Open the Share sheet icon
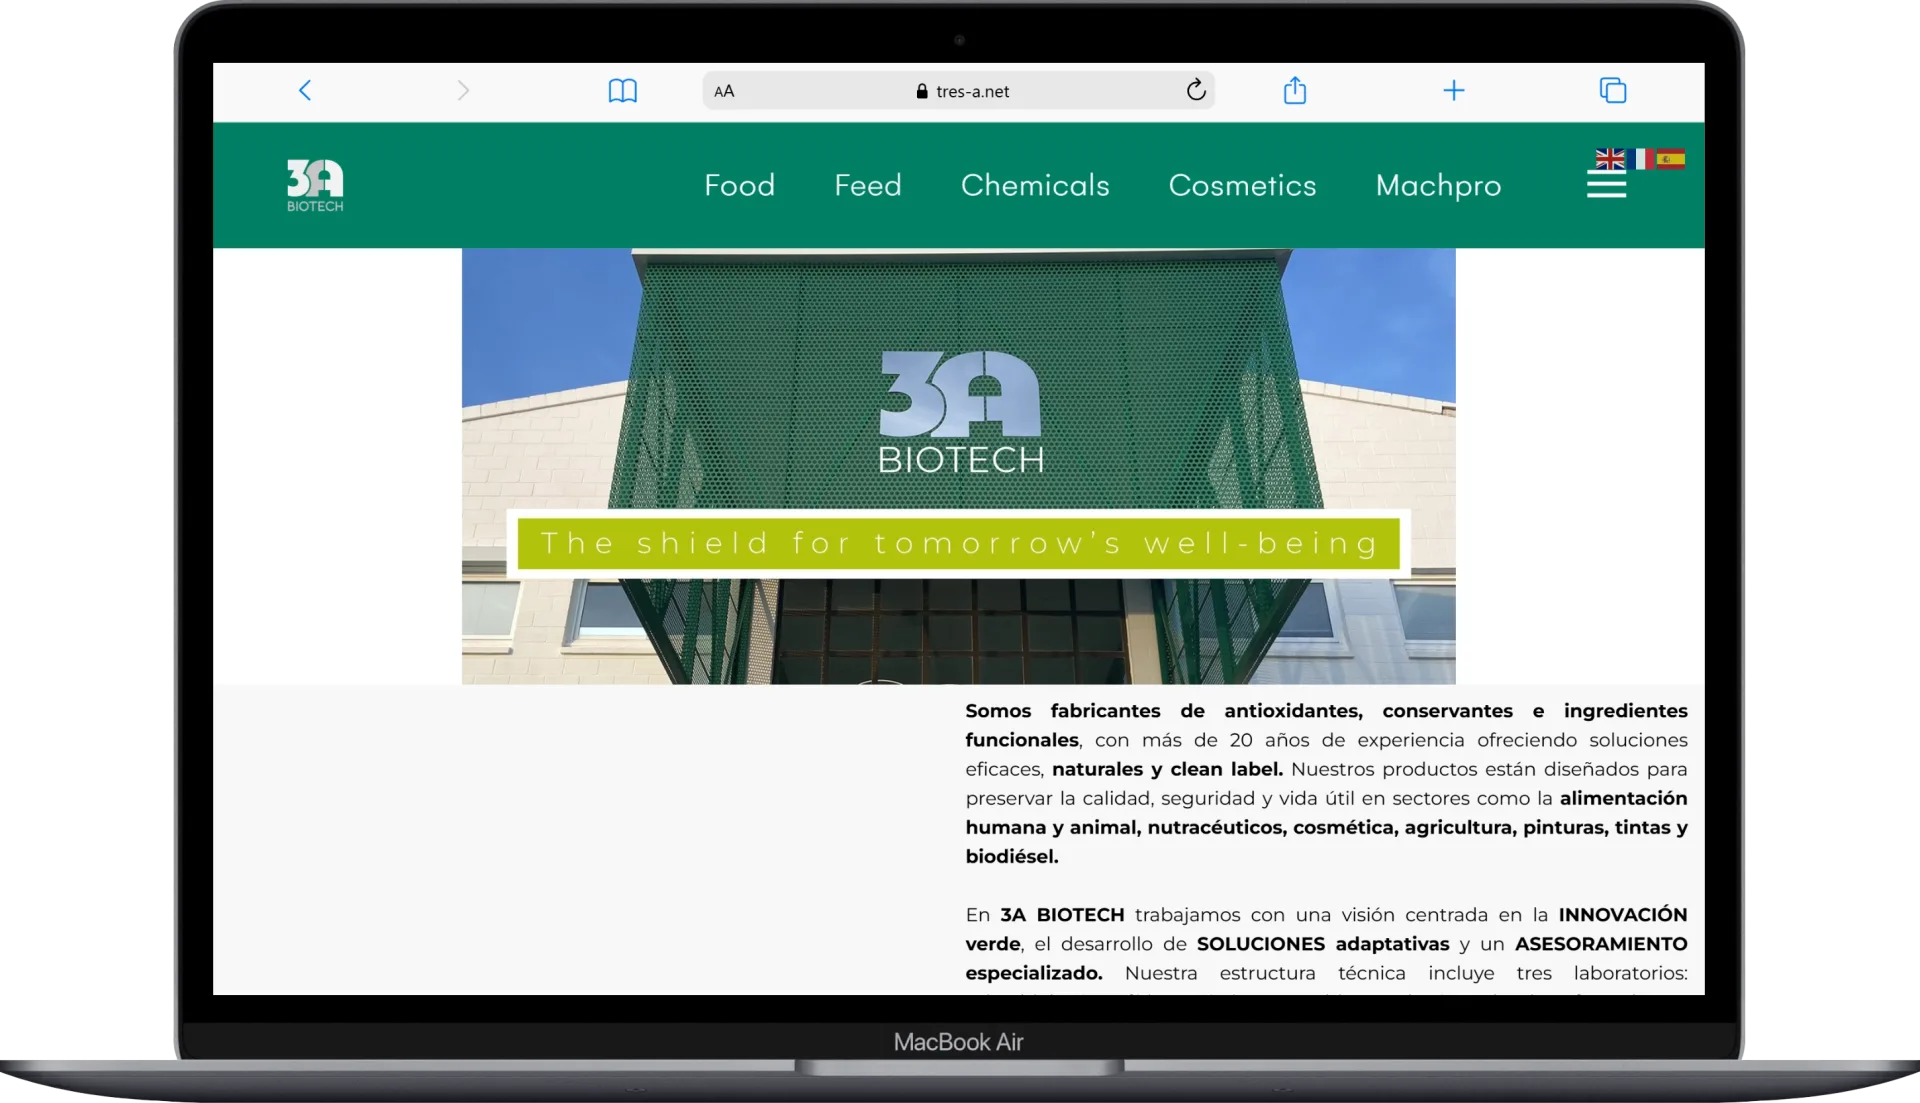 (1294, 91)
